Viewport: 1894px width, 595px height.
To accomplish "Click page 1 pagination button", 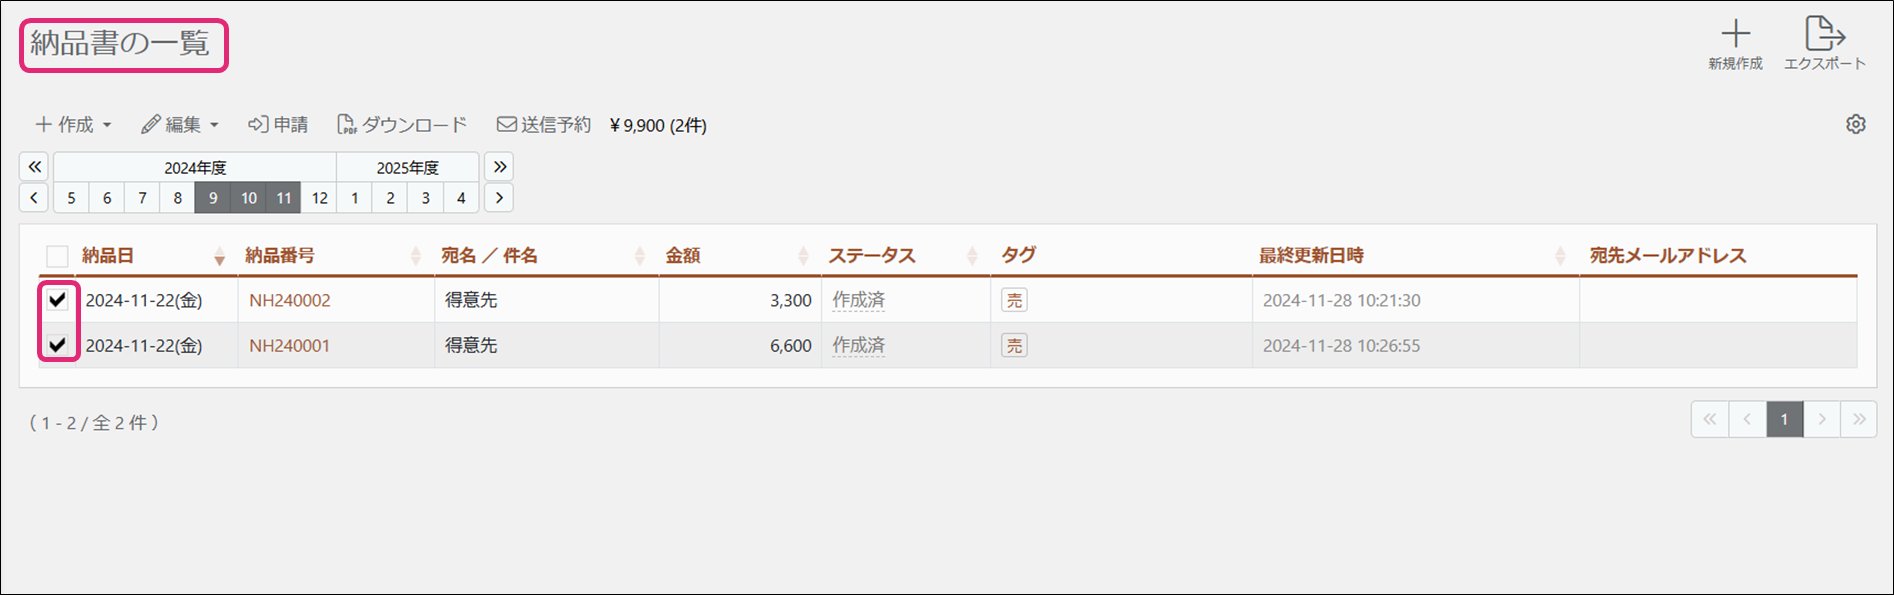I will tap(1784, 420).
